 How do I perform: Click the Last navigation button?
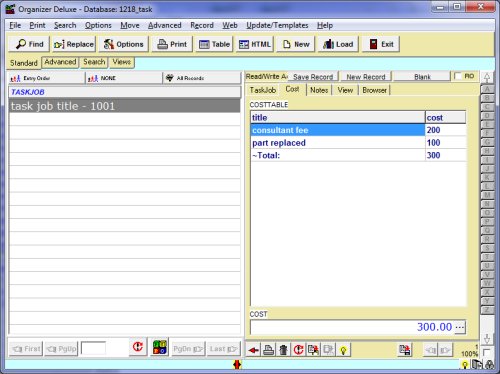[x=223, y=349]
